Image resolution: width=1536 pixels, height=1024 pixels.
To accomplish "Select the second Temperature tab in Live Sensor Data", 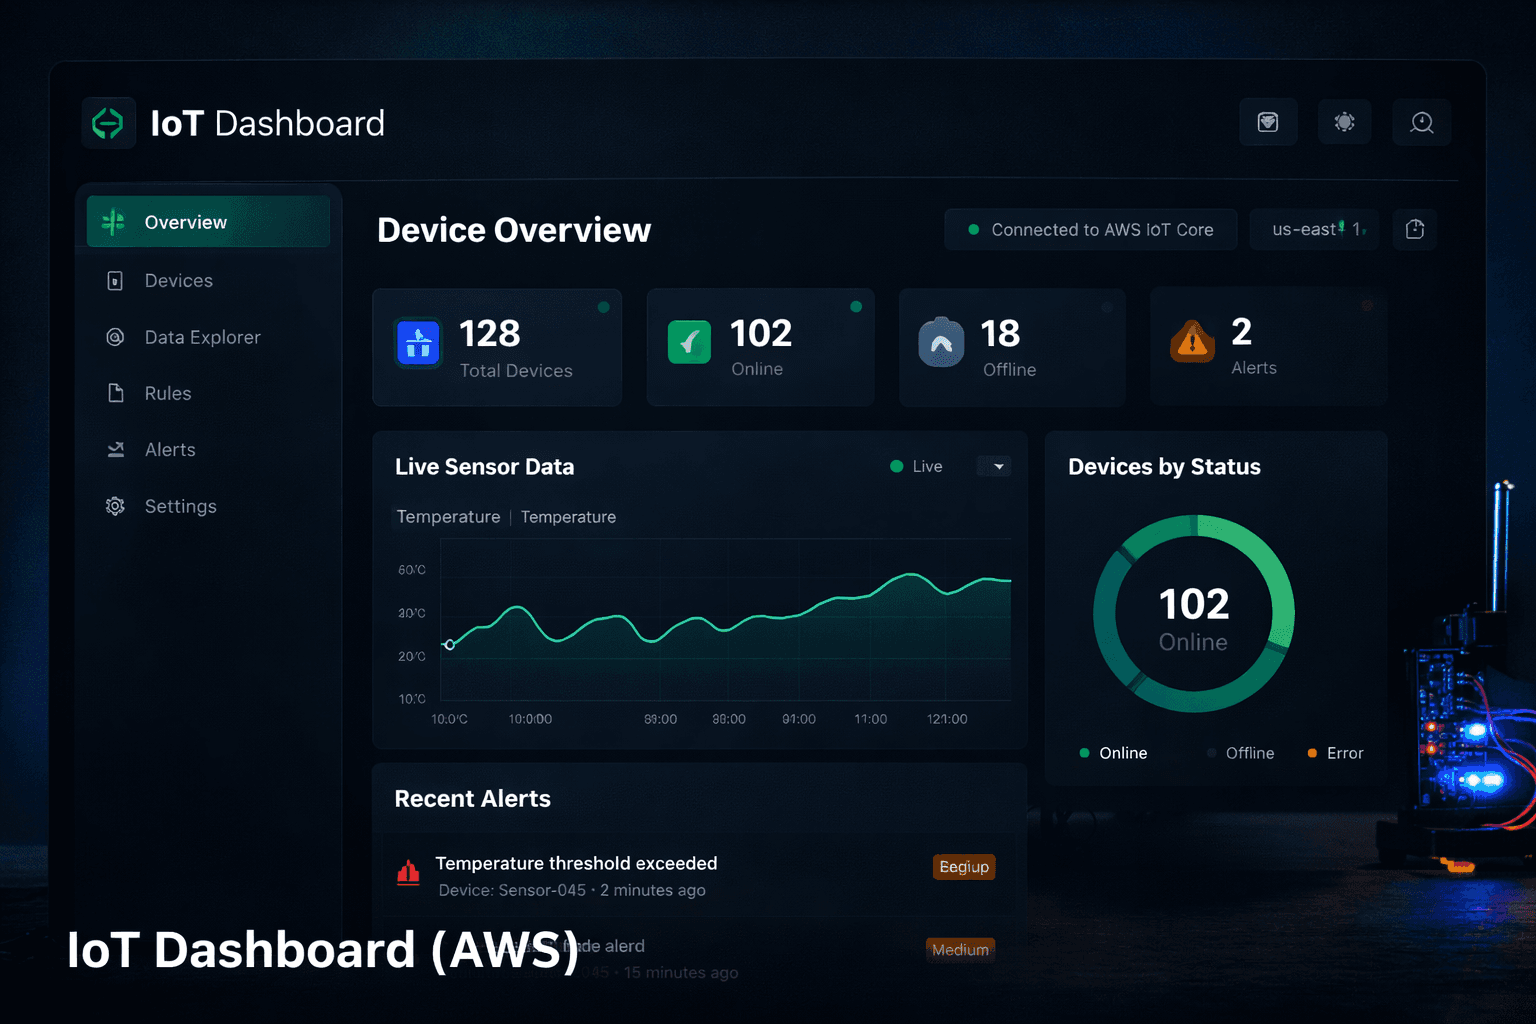I will pyautogui.click(x=568, y=517).
